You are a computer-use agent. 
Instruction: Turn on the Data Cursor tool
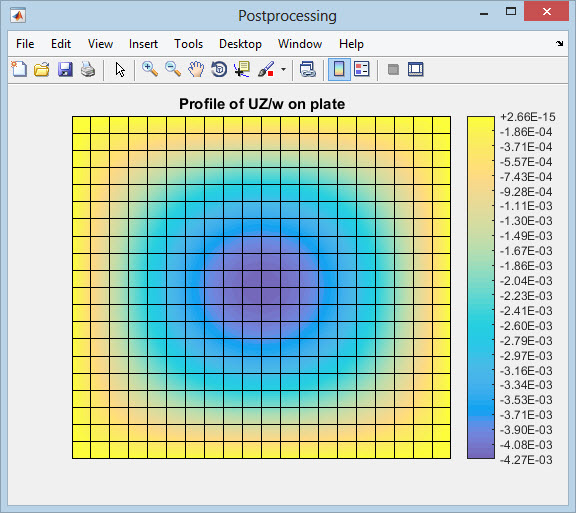242,69
